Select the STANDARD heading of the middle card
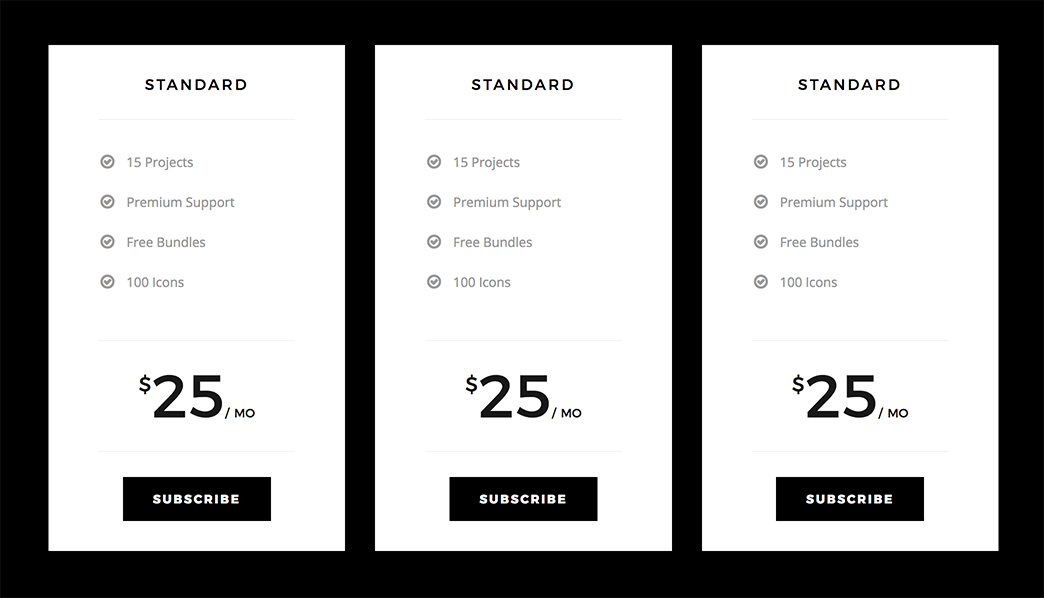Screen dimensions: 1044x598 pos(523,85)
